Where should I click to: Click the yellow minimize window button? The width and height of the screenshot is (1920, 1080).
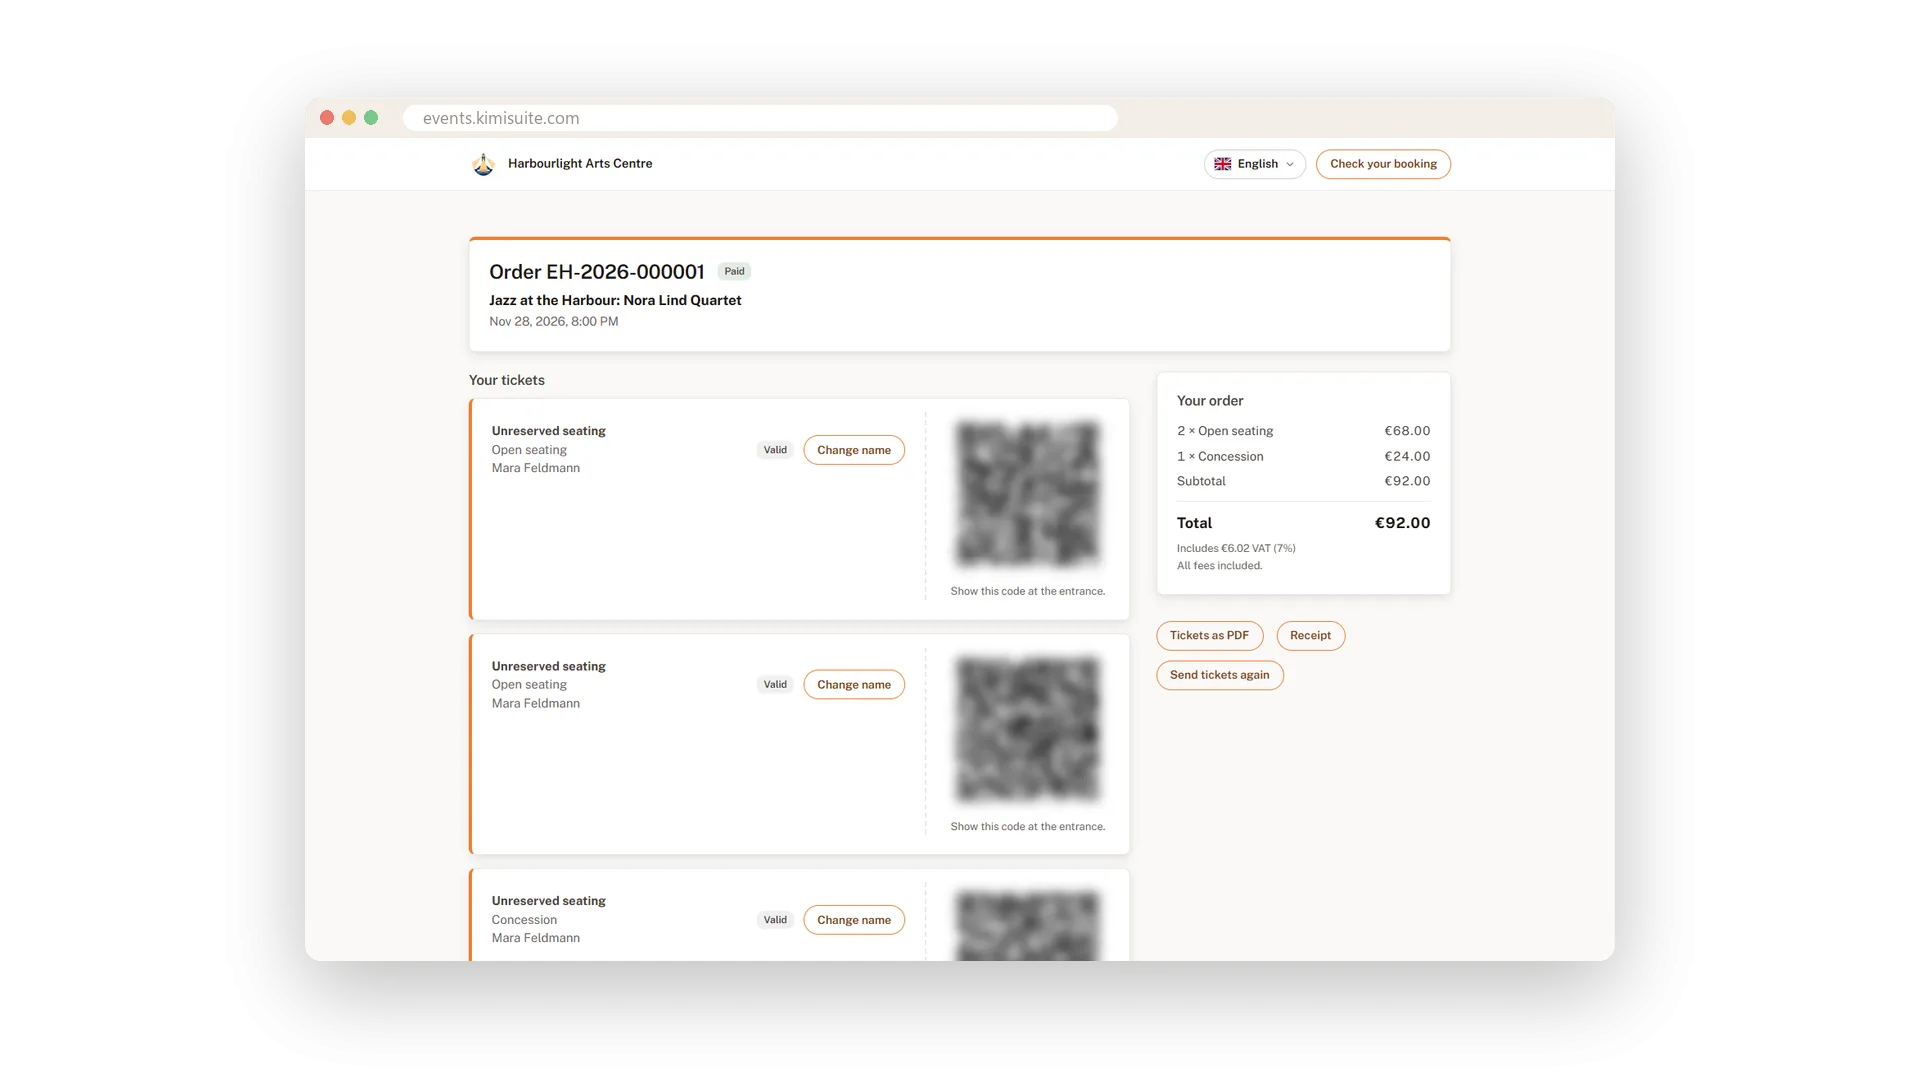pyautogui.click(x=349, y=118)
